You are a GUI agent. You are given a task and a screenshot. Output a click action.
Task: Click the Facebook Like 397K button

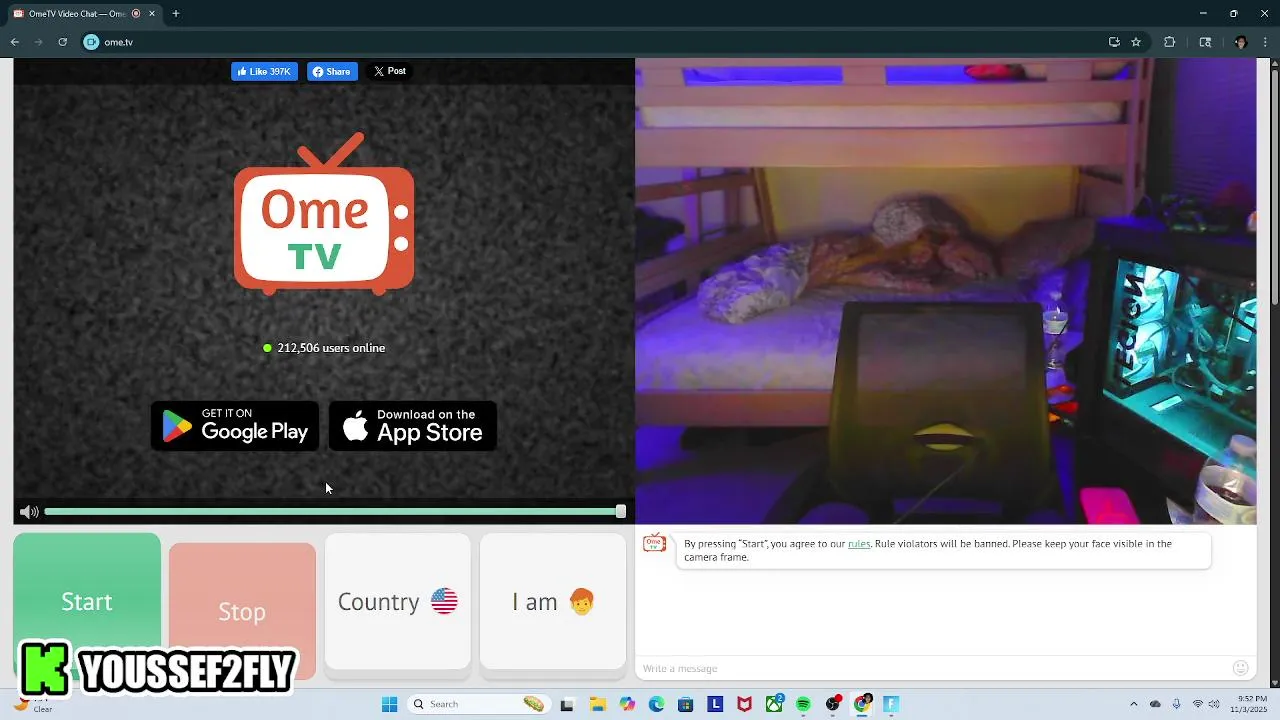pos(264,71)
